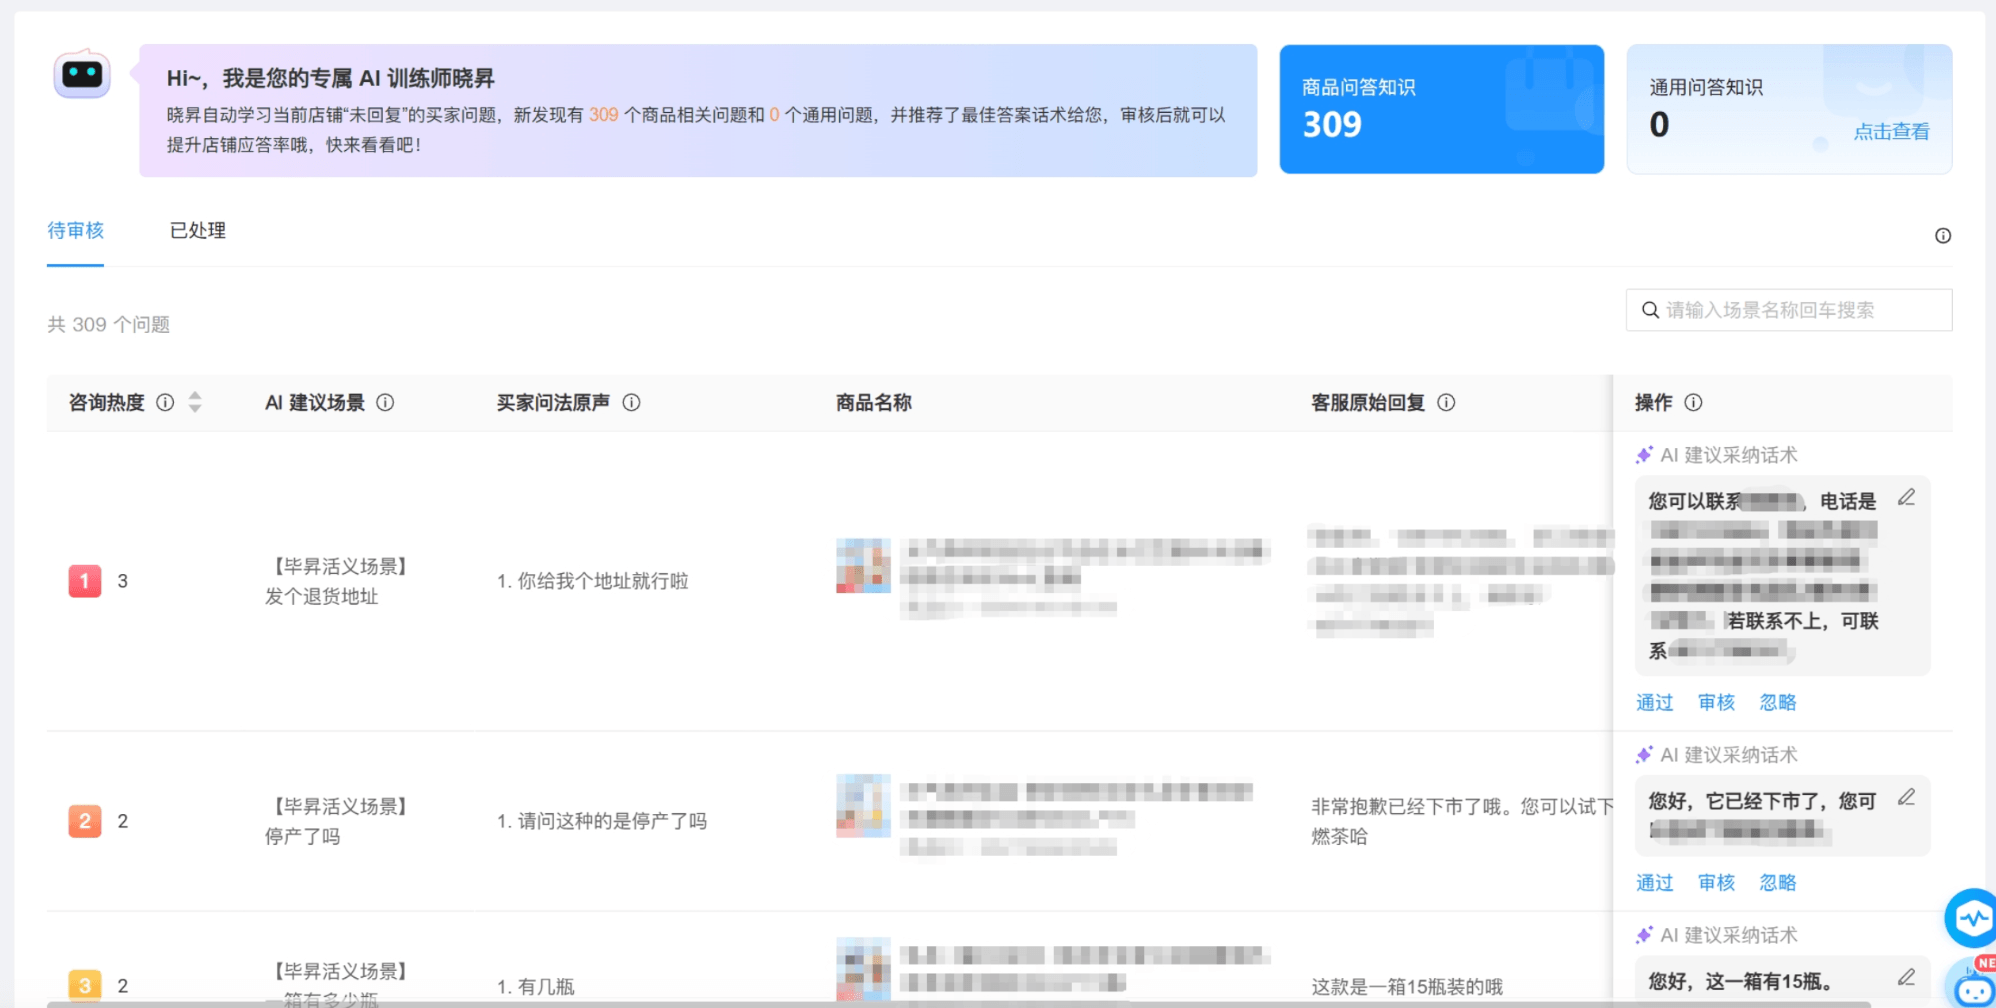Click the AI trainer robot avatar
The height and width of the screenshot is (1008, 1996).
(82, 74)
